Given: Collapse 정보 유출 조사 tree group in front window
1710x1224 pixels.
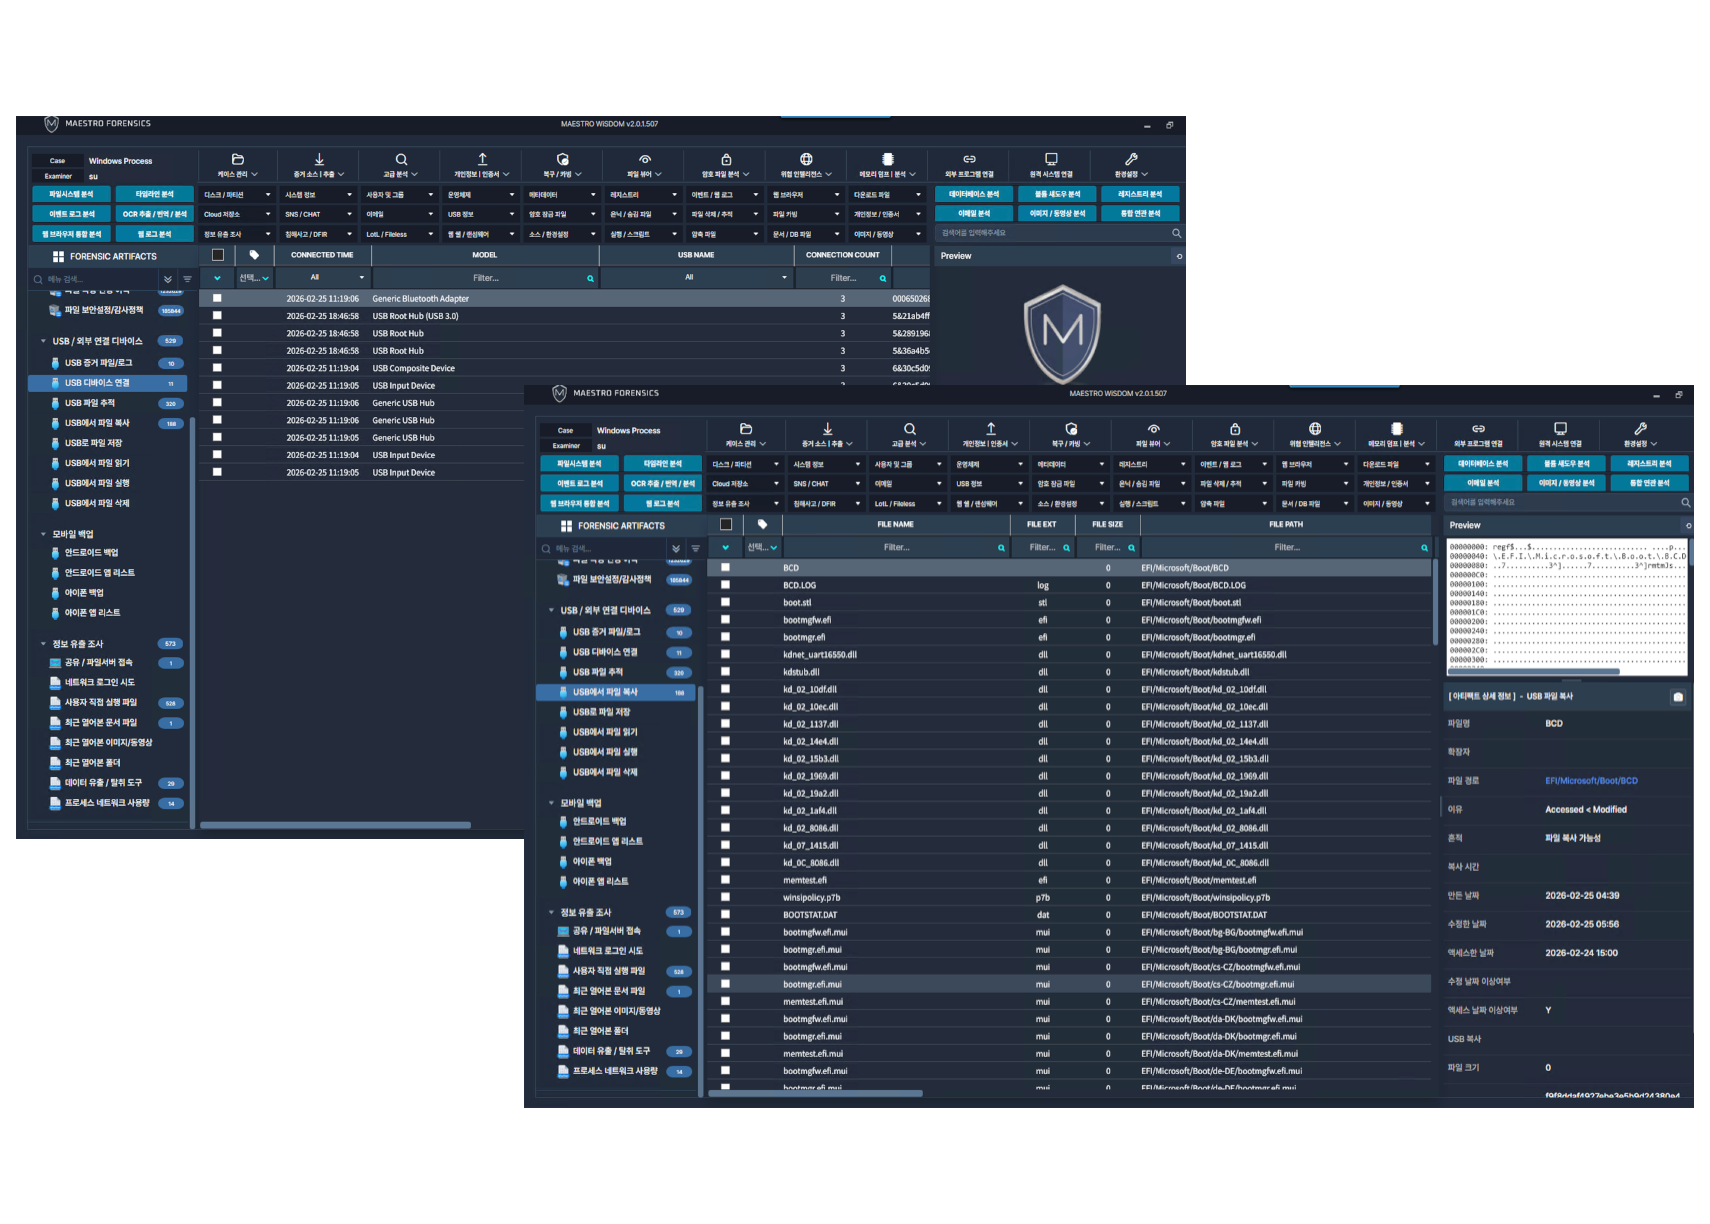Looking at the screenshot, I should pyautogui.click(x=551, y=912).
